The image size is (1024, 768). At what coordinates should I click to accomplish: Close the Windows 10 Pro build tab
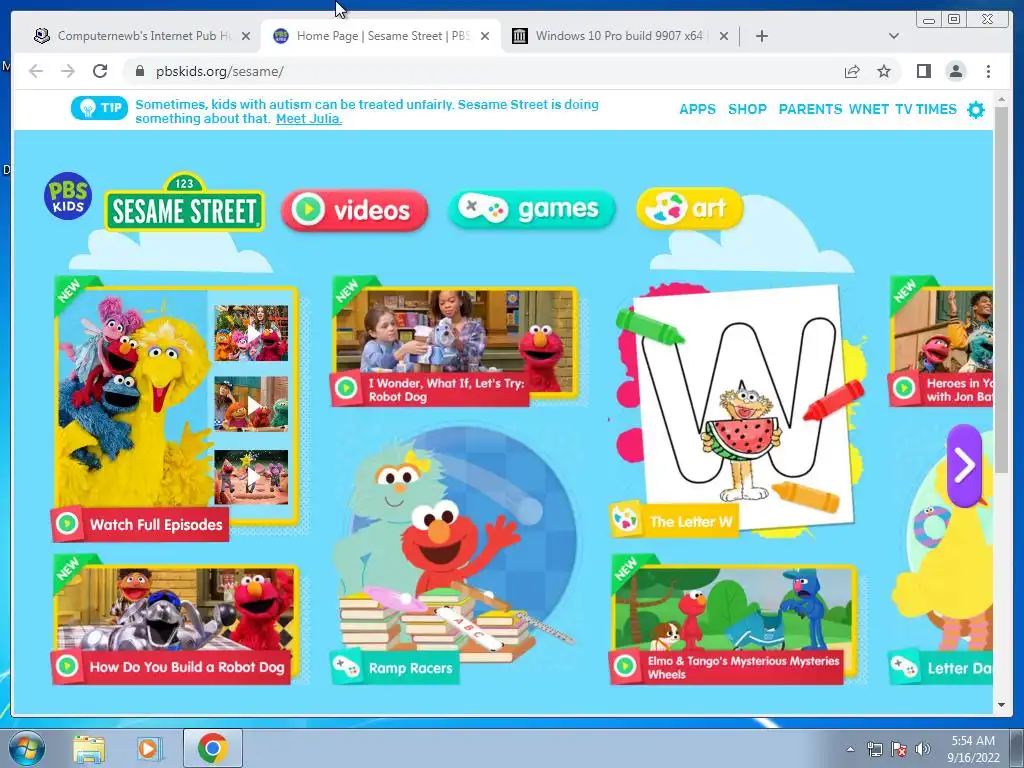pyautogui.click(x=724, y=37)
